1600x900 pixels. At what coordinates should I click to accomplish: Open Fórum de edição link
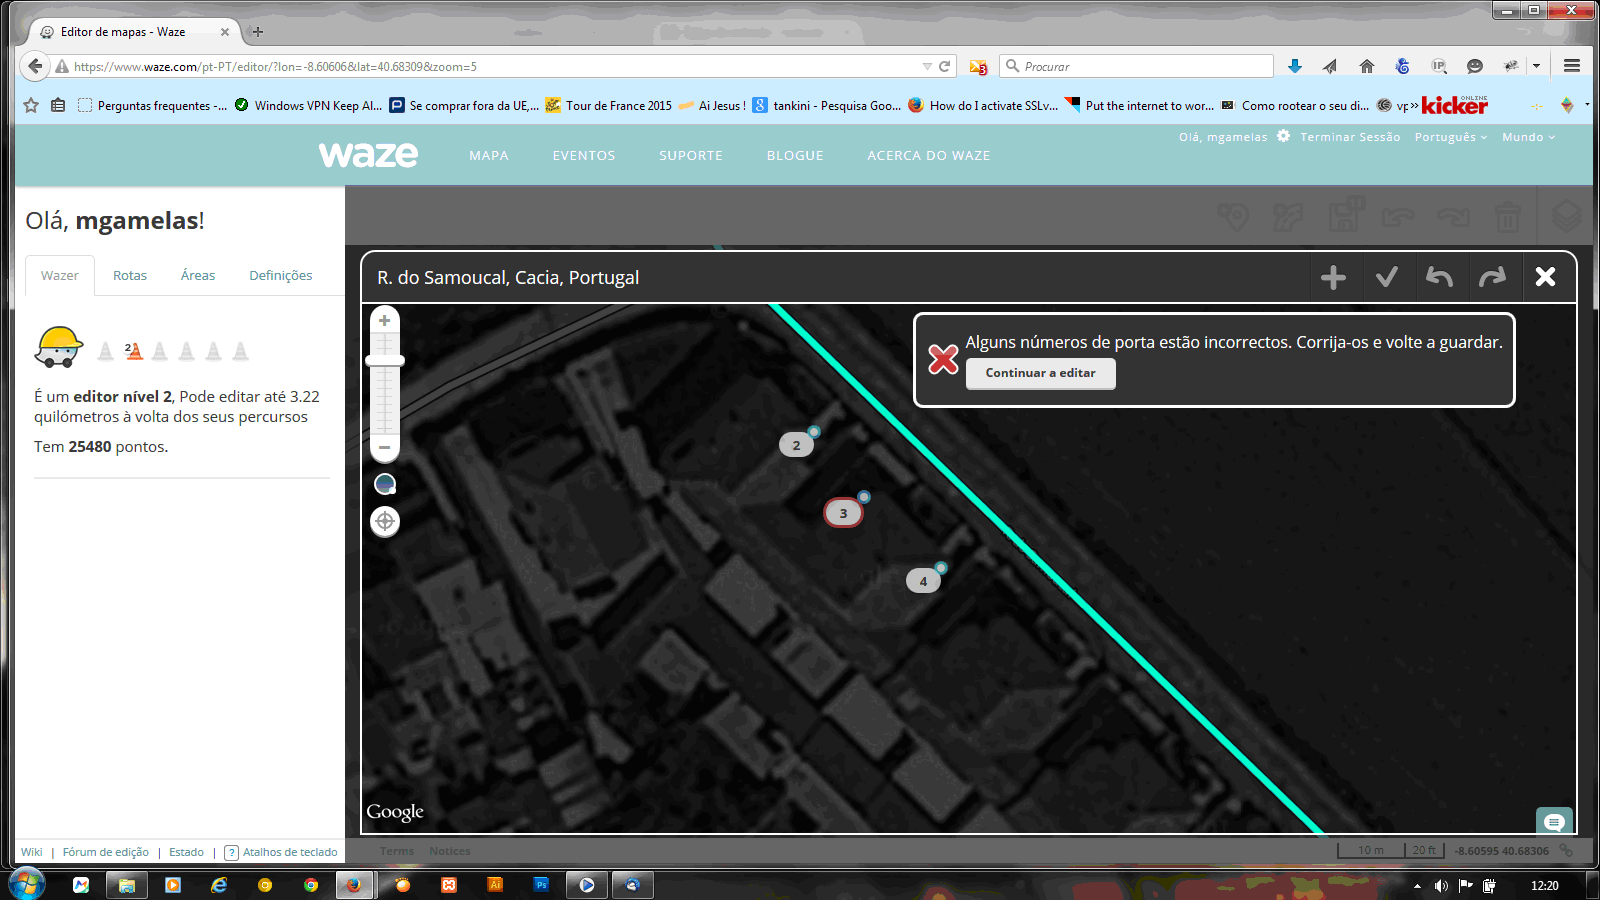click(106, 852)
